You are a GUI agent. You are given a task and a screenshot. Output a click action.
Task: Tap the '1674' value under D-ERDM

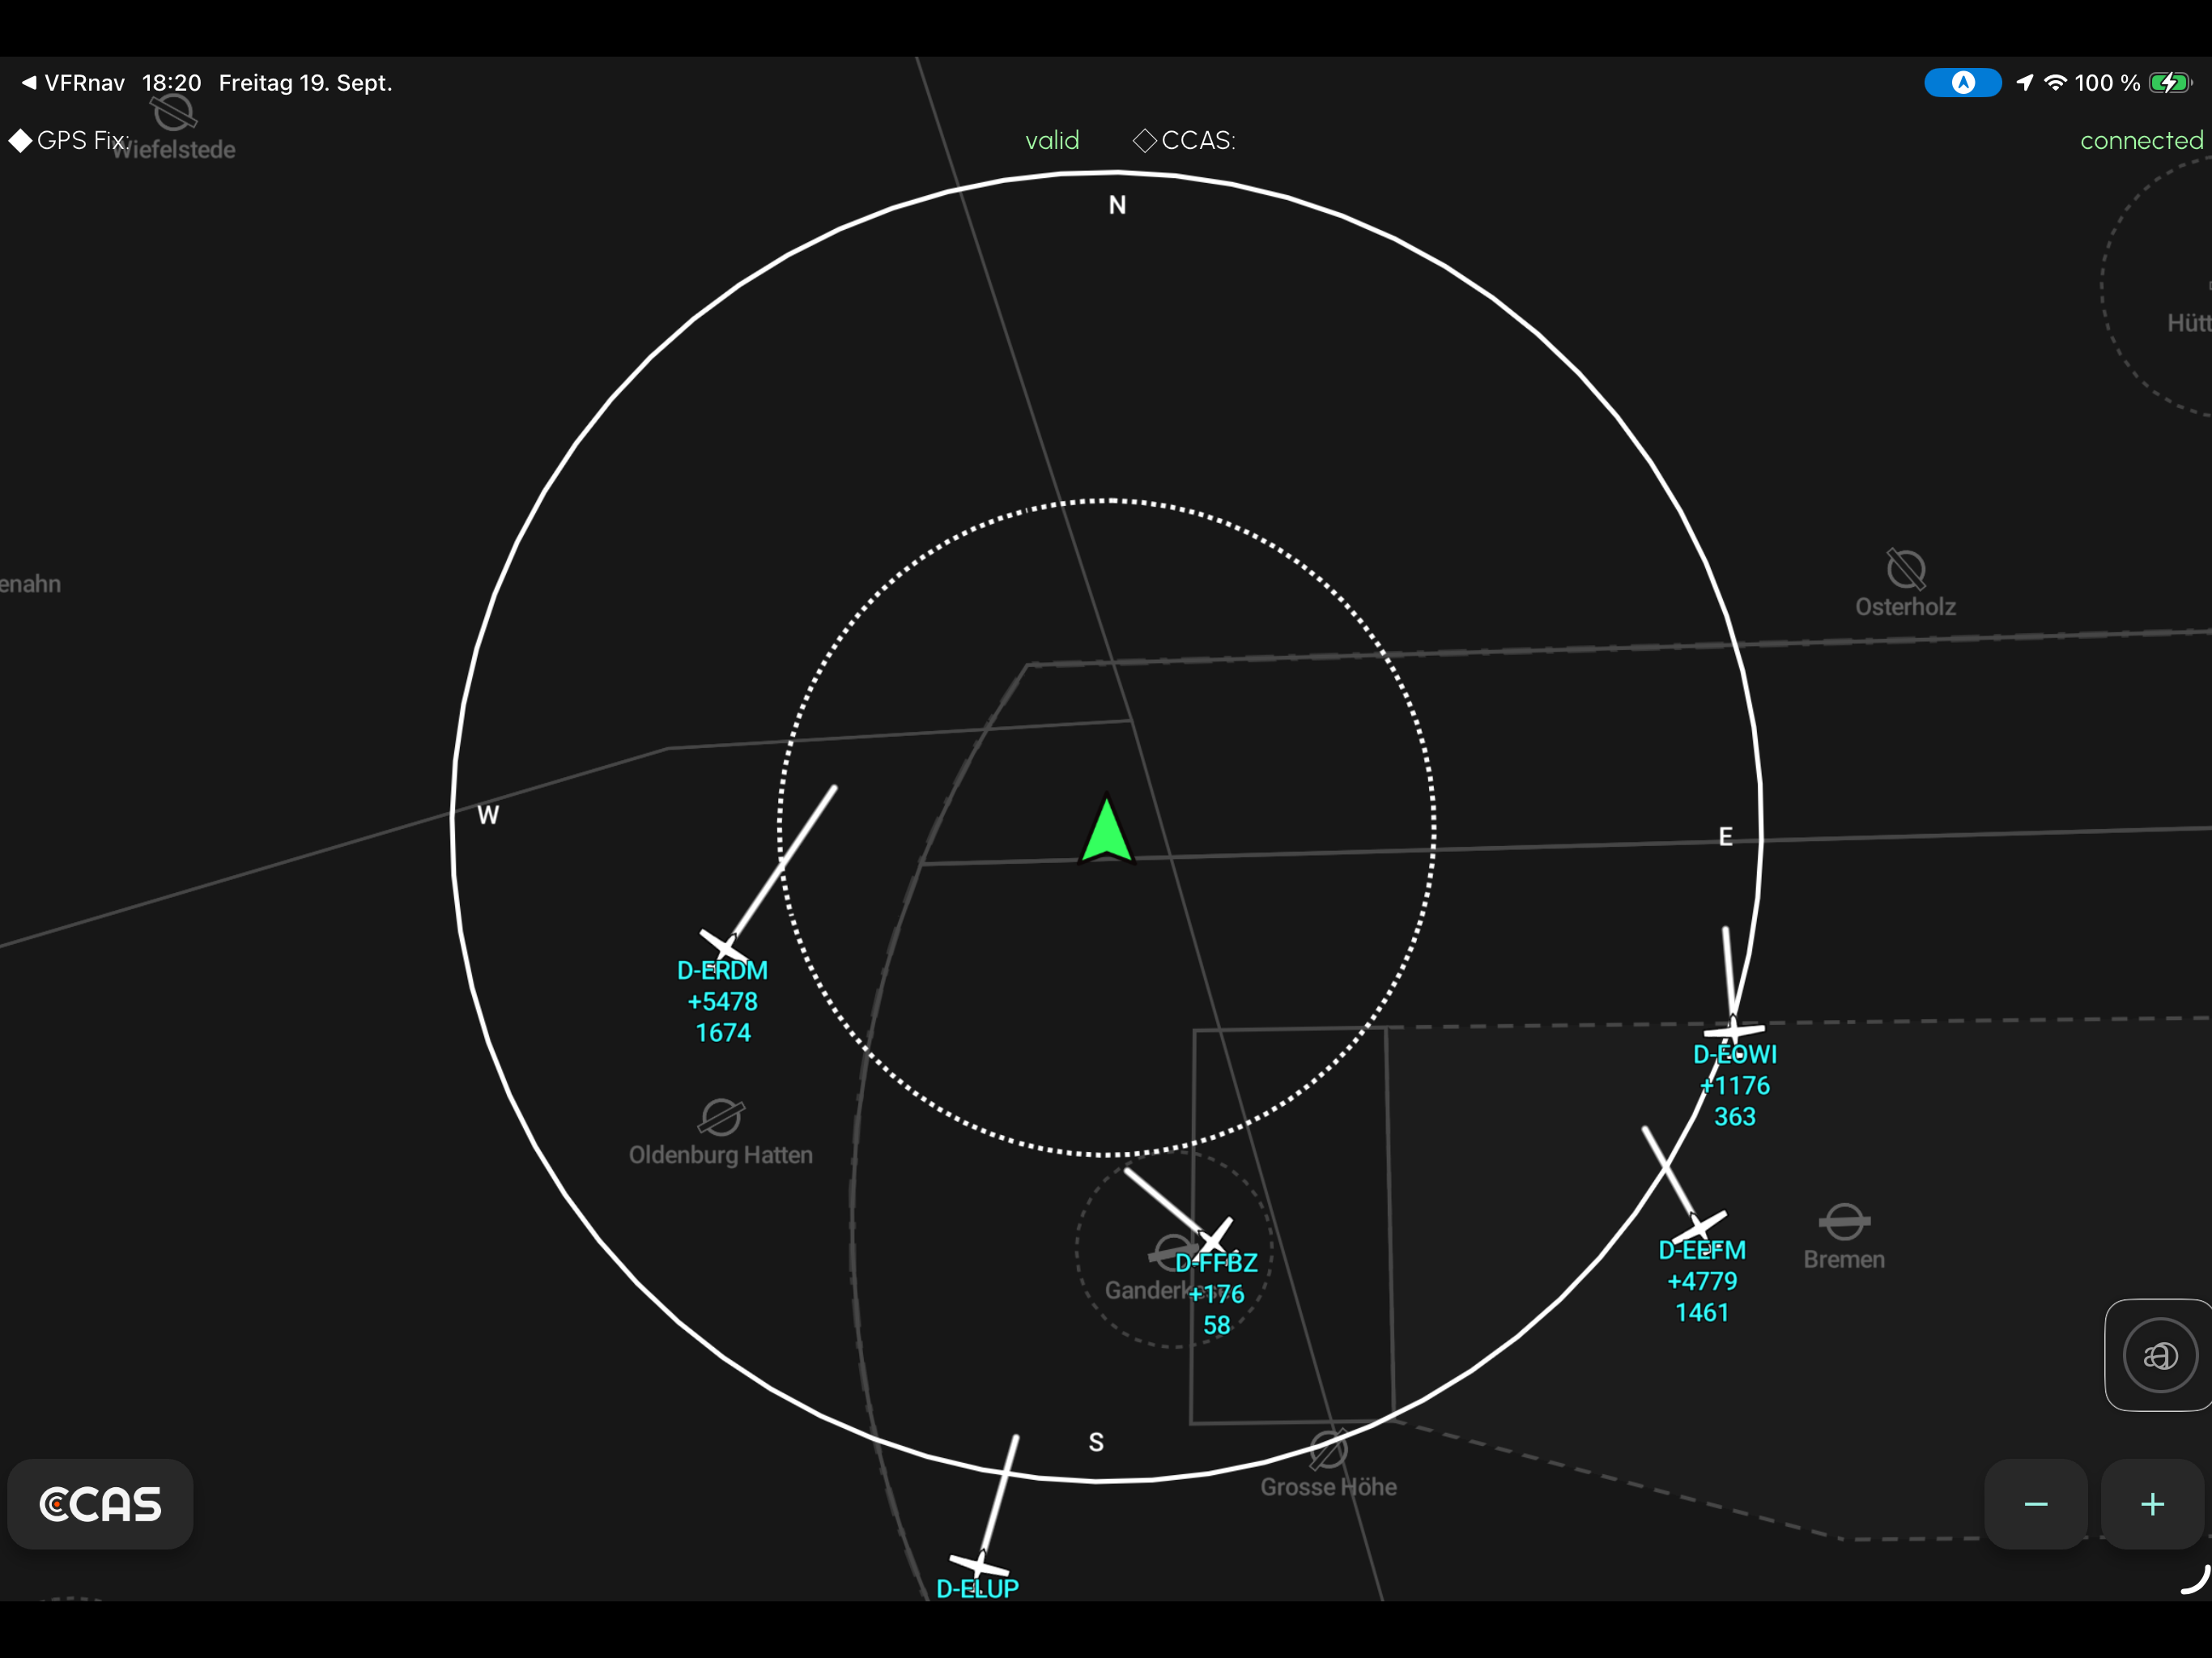click(722, 1032)
